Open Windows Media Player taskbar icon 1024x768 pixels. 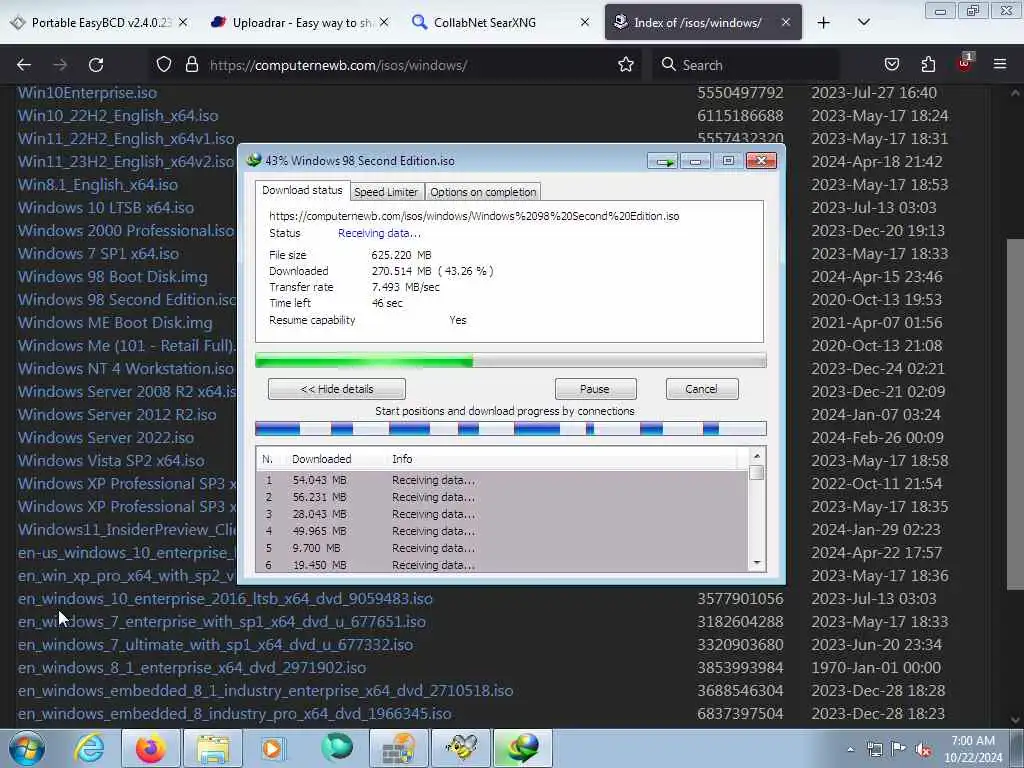click(x=273, y=748)
